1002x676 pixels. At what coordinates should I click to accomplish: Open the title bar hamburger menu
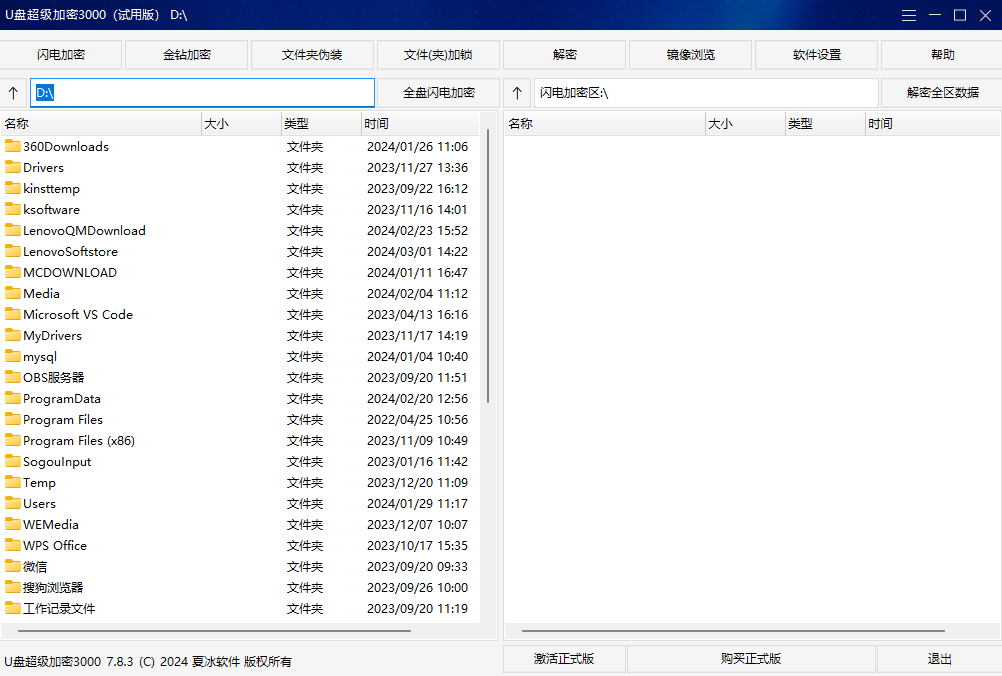(x=908, y=15)
